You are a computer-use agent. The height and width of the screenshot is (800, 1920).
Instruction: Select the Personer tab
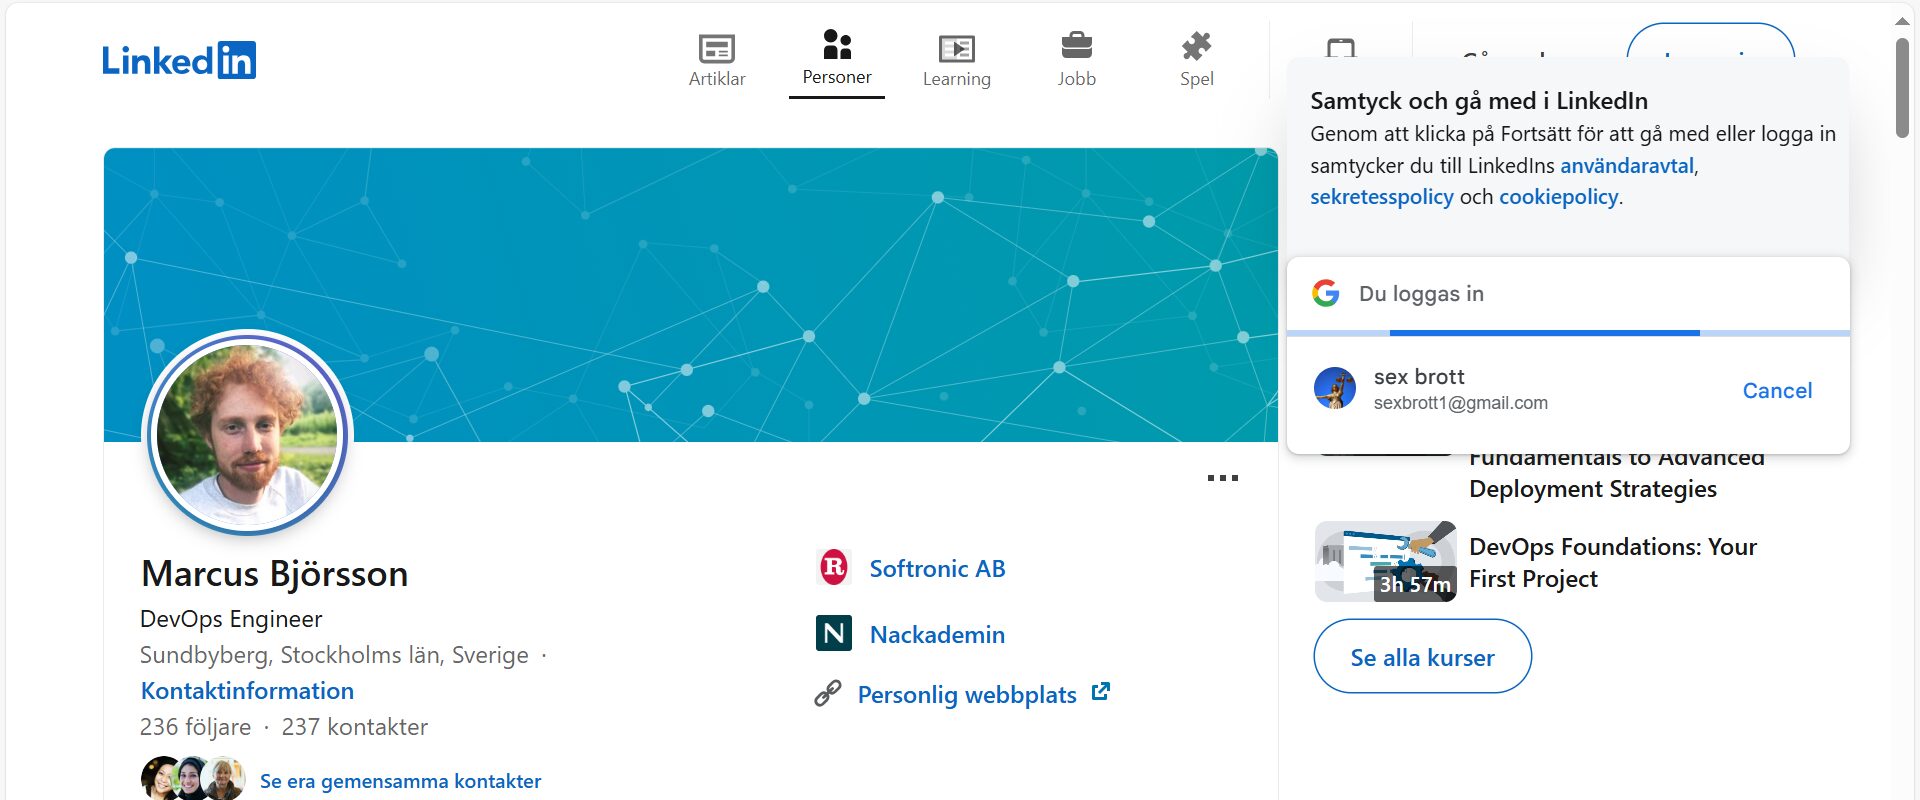point(837,59)
